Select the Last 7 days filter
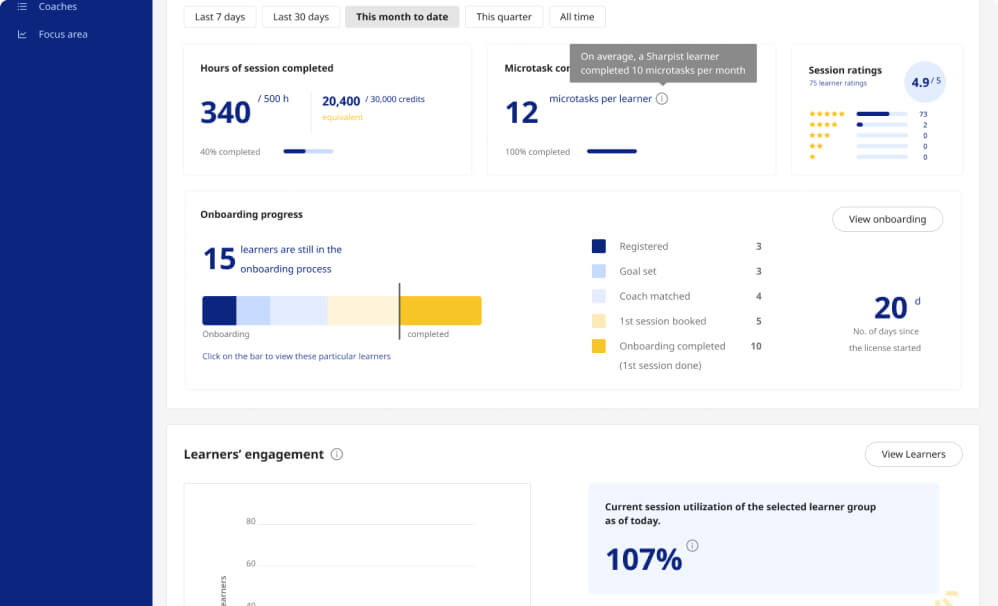Screen dimensions: 998x606 coord(219,17)
